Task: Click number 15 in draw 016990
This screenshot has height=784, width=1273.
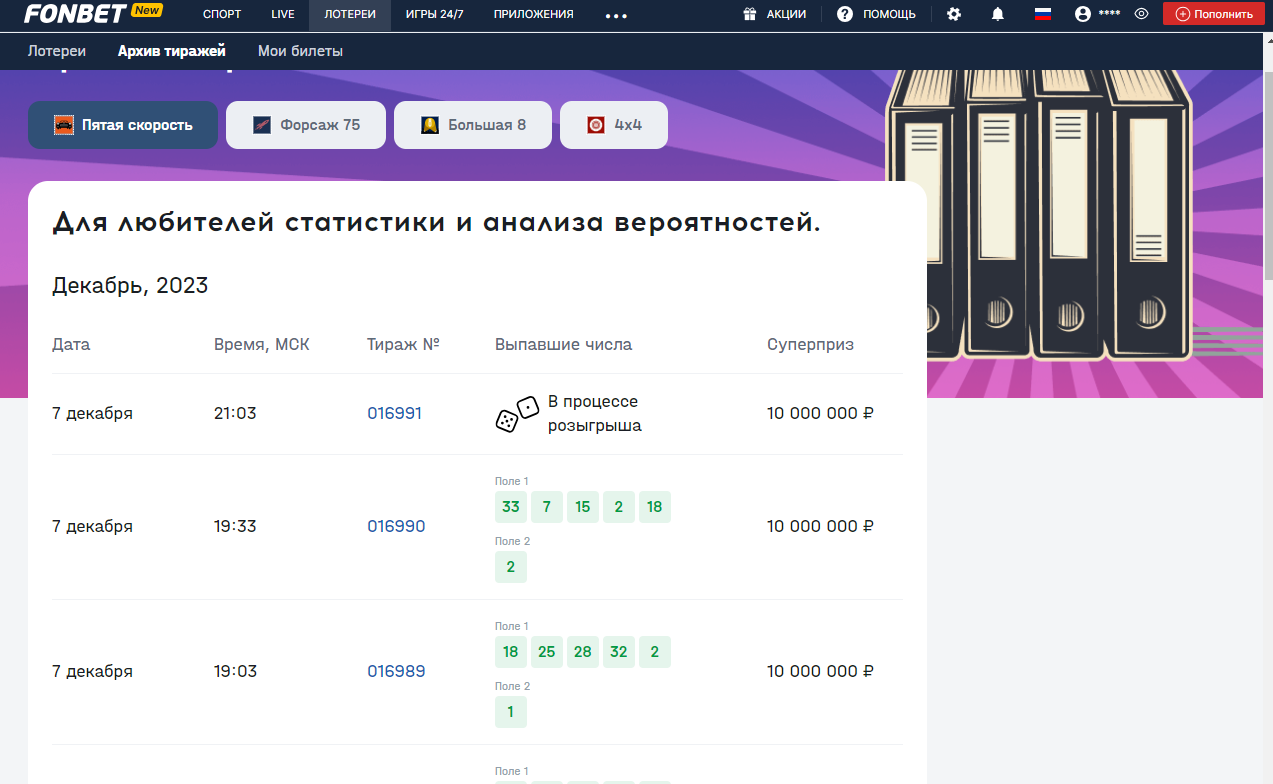Action: (x=583, y=507)
